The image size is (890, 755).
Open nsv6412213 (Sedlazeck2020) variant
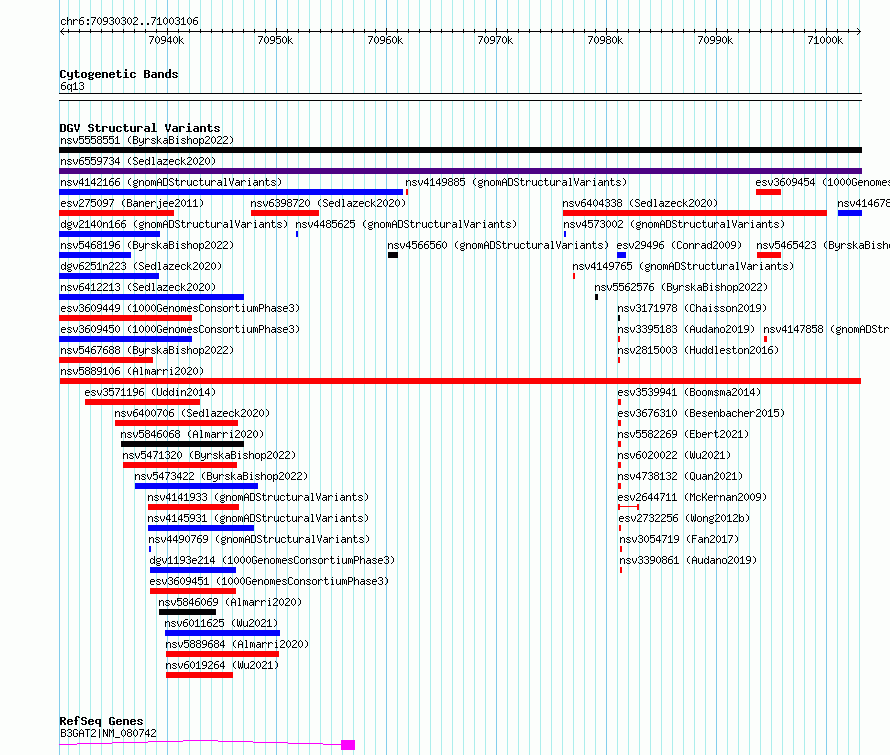[x=138, y=287]
